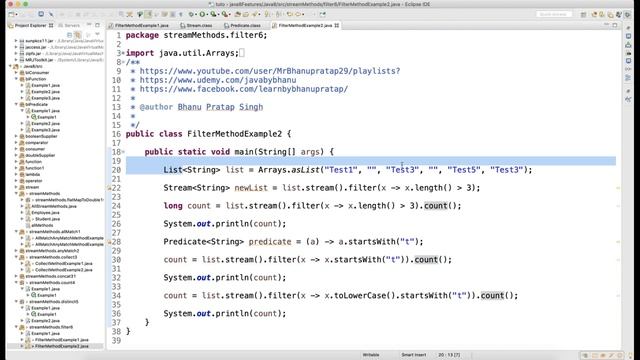640x360 pixels.
Task: Select the doubleSupplier package
Action: [37, 156]
